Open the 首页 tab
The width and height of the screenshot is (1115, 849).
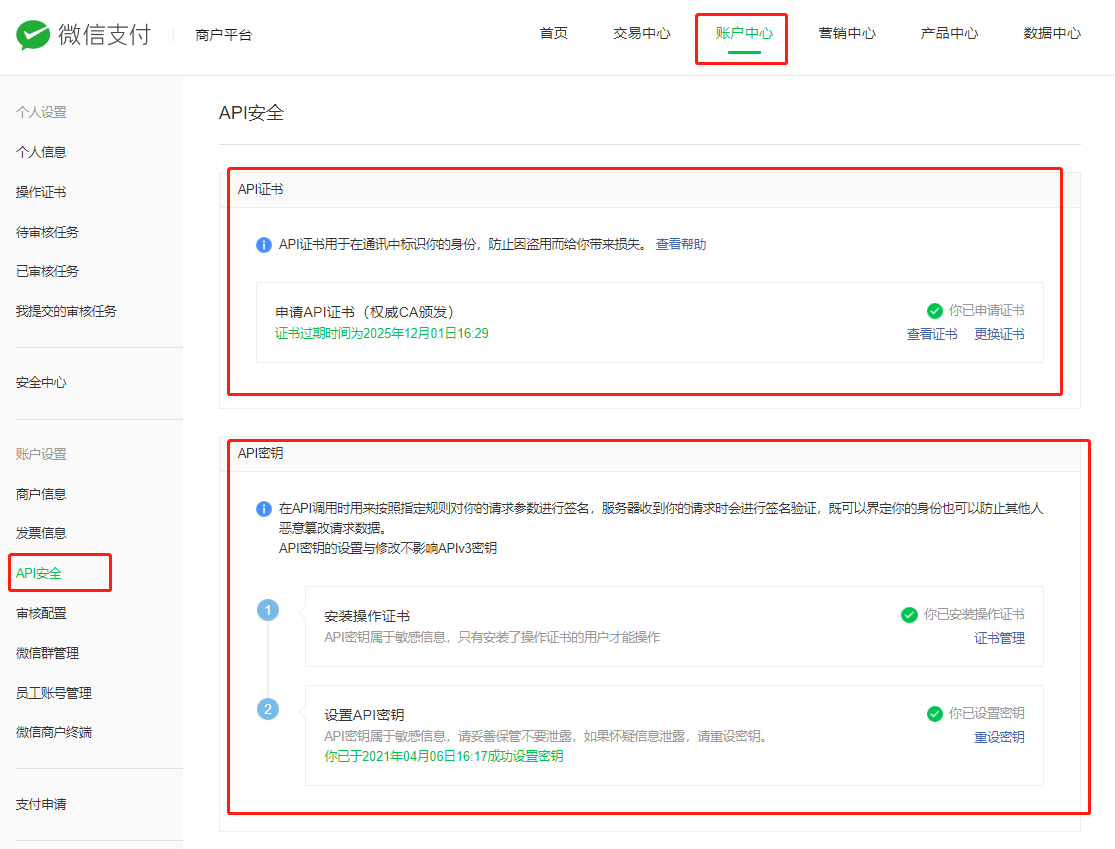[553, 33]
